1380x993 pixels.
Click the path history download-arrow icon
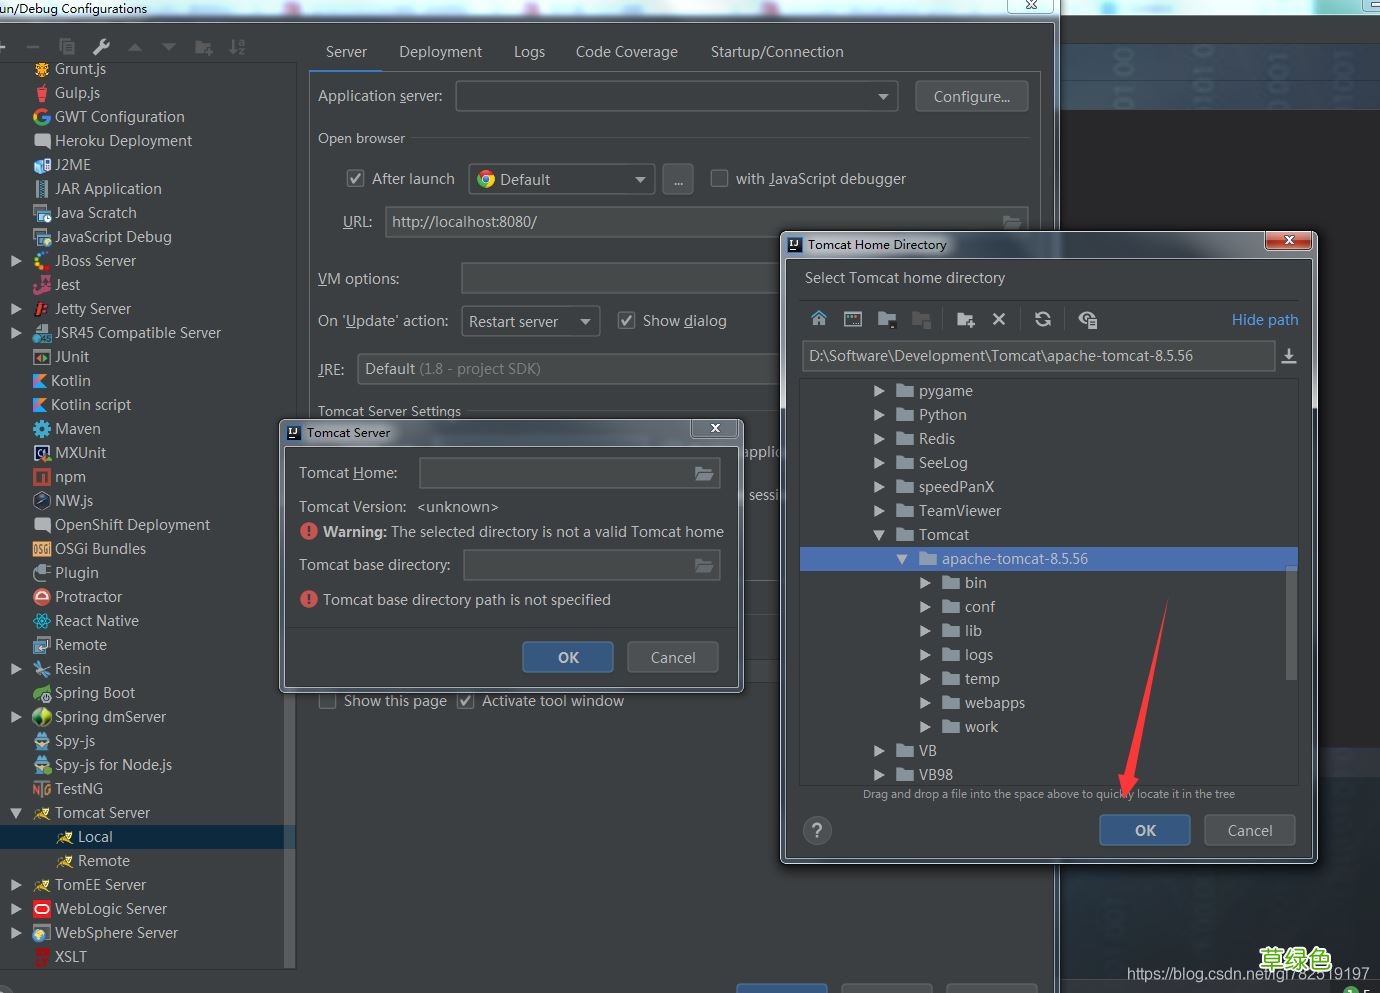[x=1289, y=356]
